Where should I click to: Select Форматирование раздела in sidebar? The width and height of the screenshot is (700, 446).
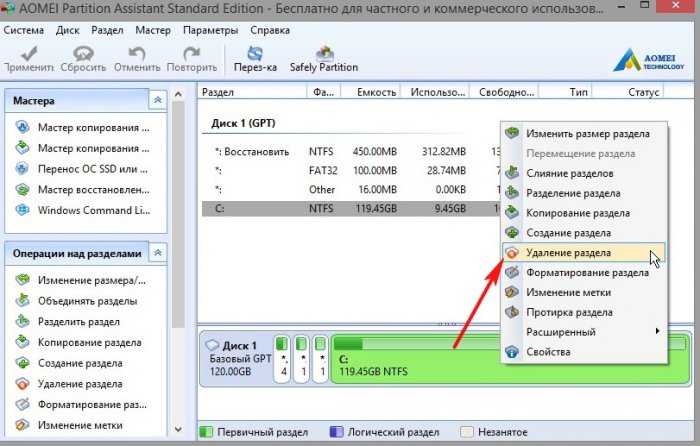(81, 404)
